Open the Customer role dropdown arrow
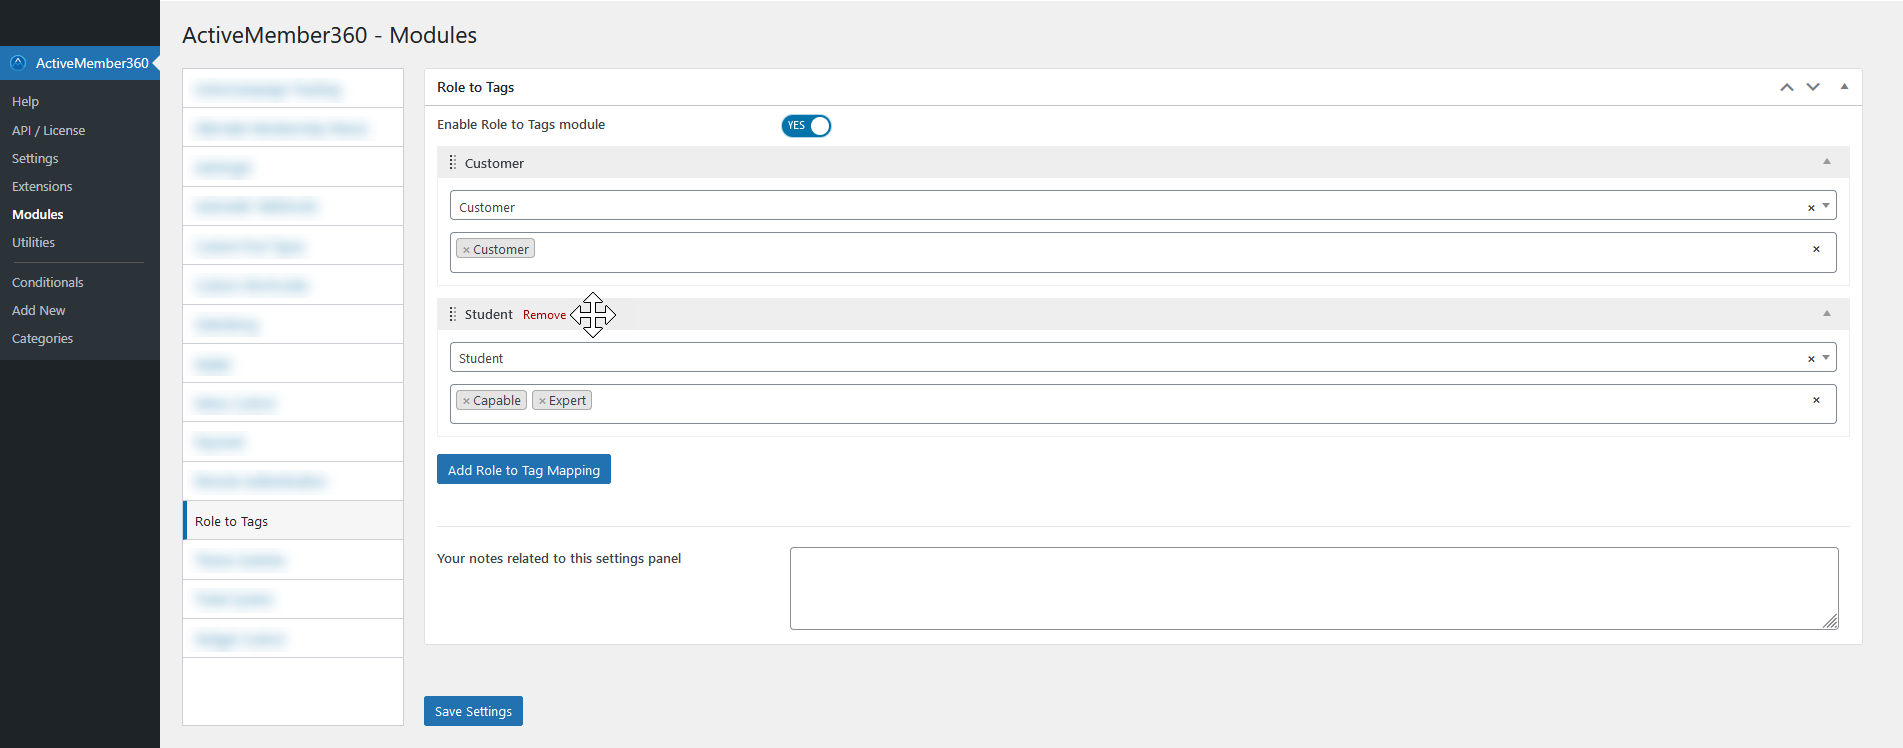This screenshot has width=1903, height=748. pyautogui.click(x=1826, y=206)
